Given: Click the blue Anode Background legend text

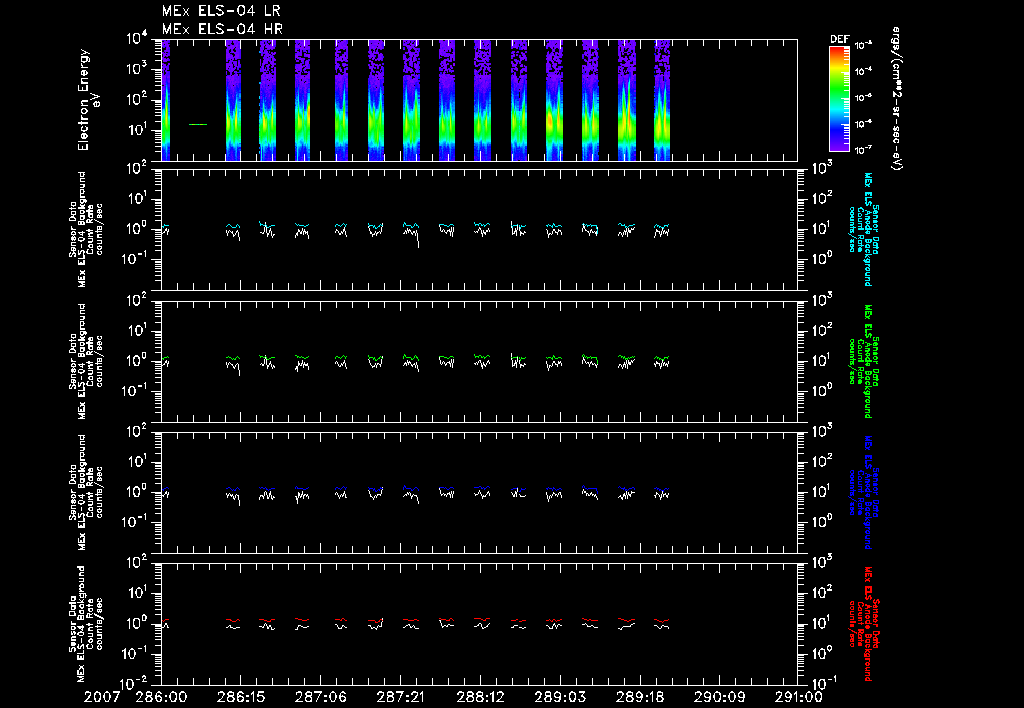Looking at the screenshot, I should [x=863, y=492].
